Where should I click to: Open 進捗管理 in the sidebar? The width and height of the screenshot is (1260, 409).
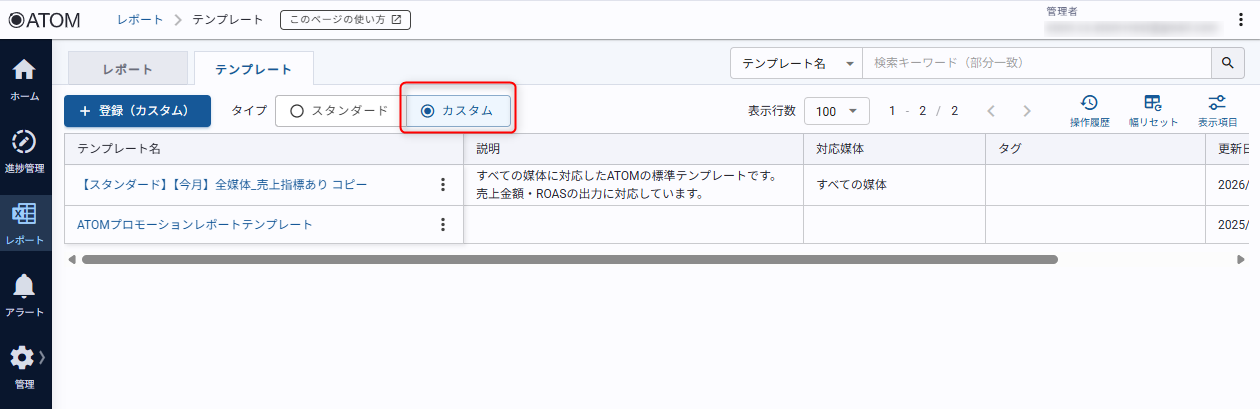[25, 152]
